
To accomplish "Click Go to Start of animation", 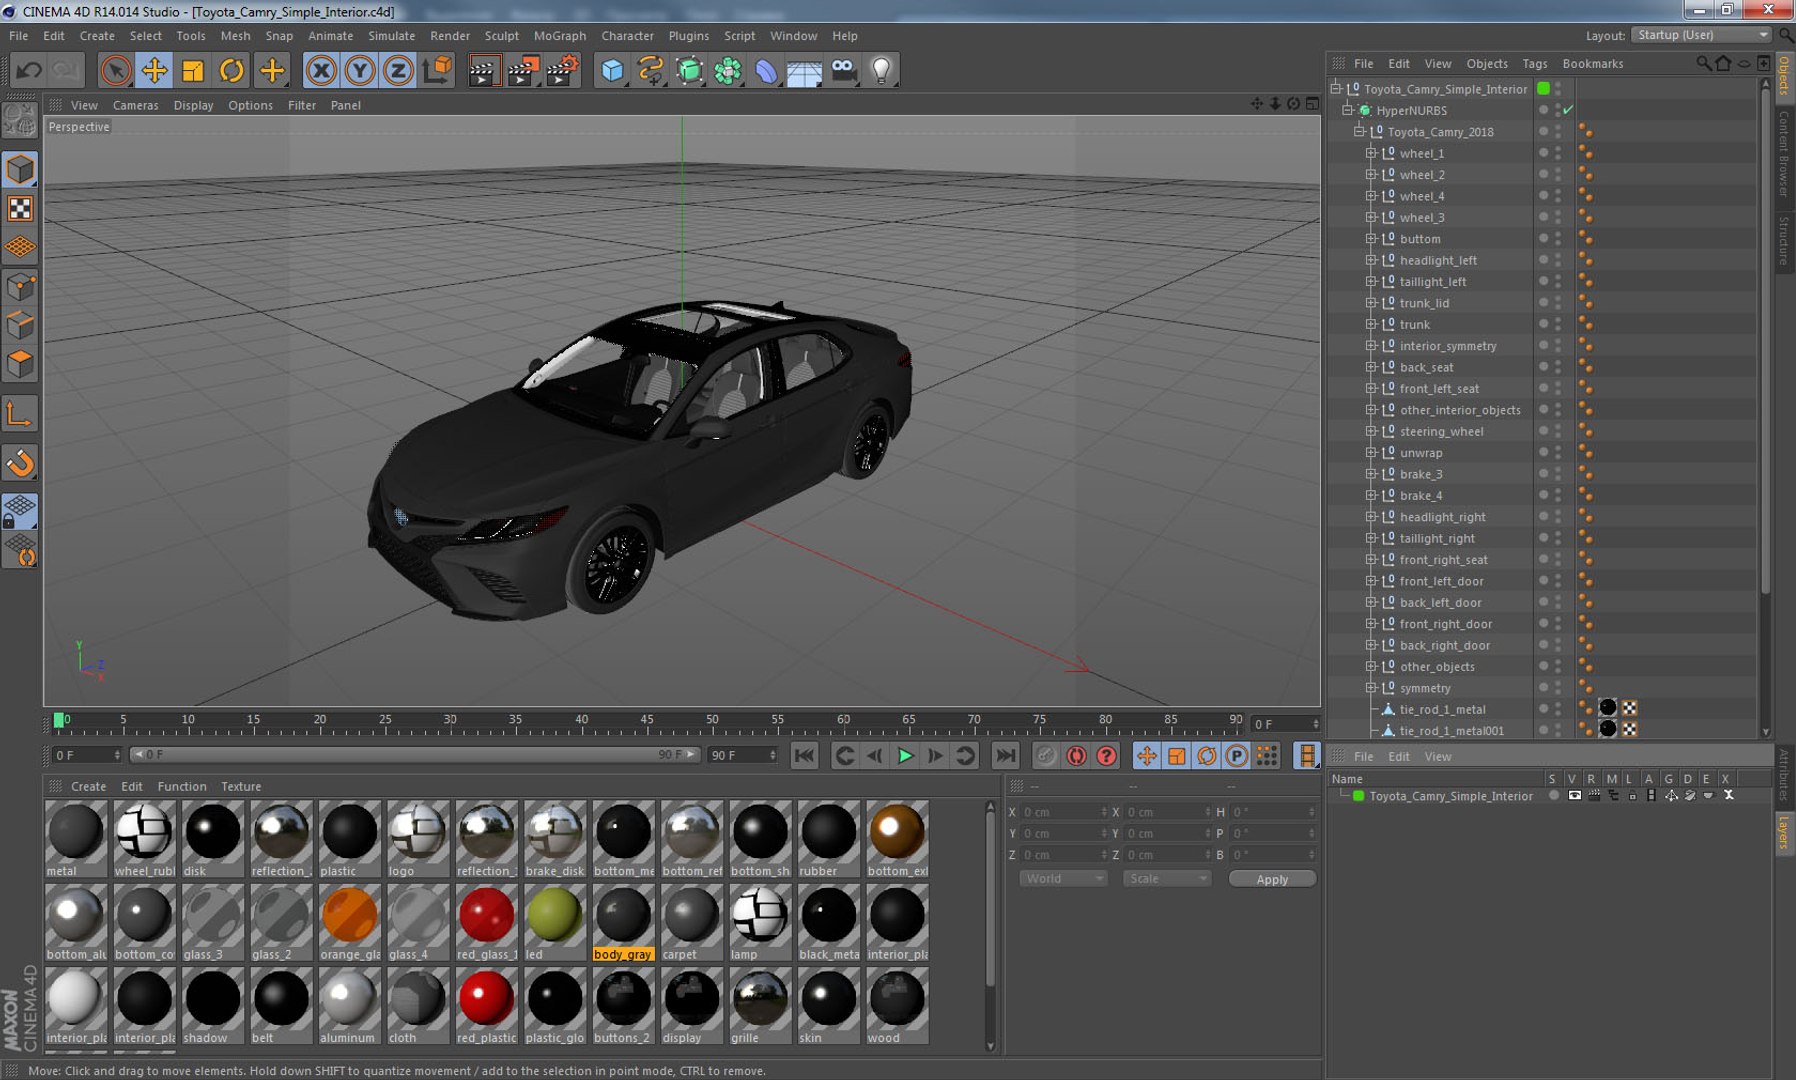I will [x=804, y=756].
